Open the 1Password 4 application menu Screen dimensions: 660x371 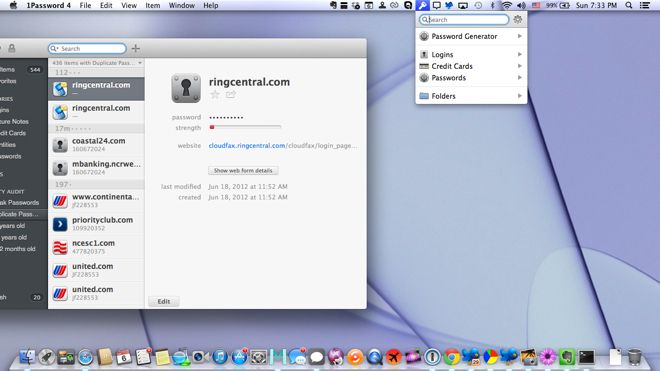[48, 5]
